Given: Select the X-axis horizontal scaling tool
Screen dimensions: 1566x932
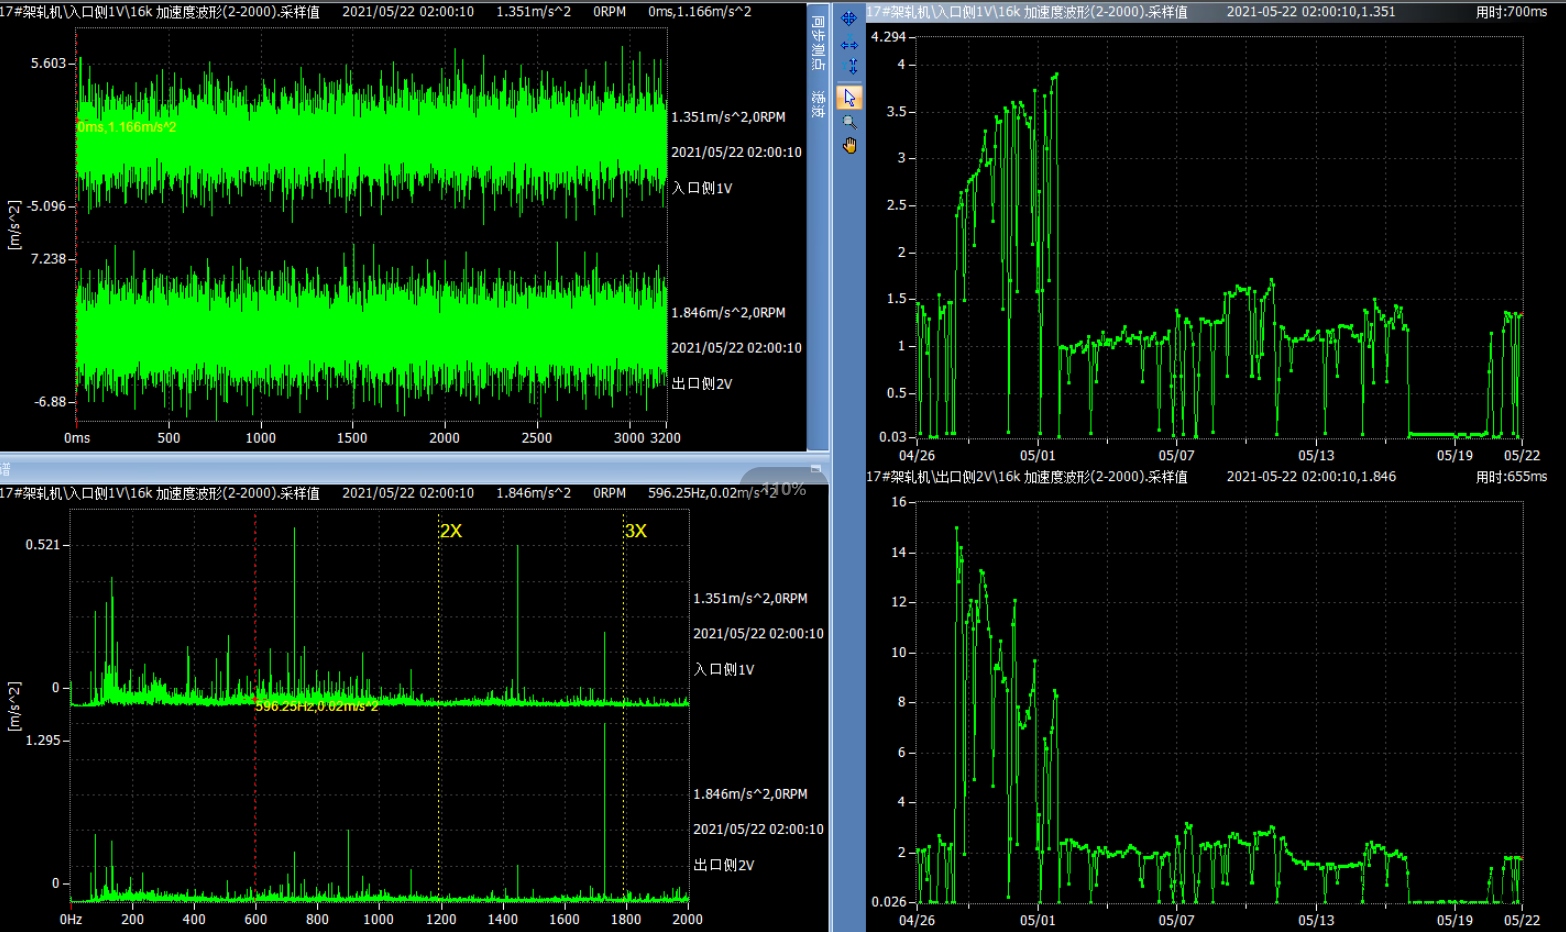Looking at the screenshot, I should (x=849, y=45).
